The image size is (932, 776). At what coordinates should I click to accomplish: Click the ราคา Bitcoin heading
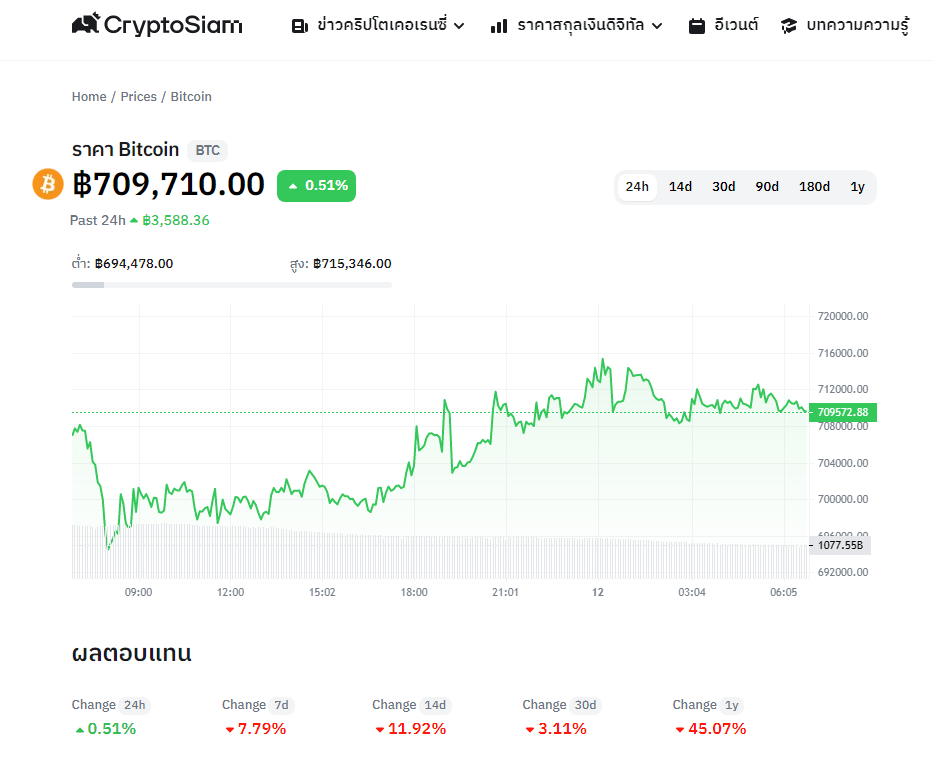[125, 150]
